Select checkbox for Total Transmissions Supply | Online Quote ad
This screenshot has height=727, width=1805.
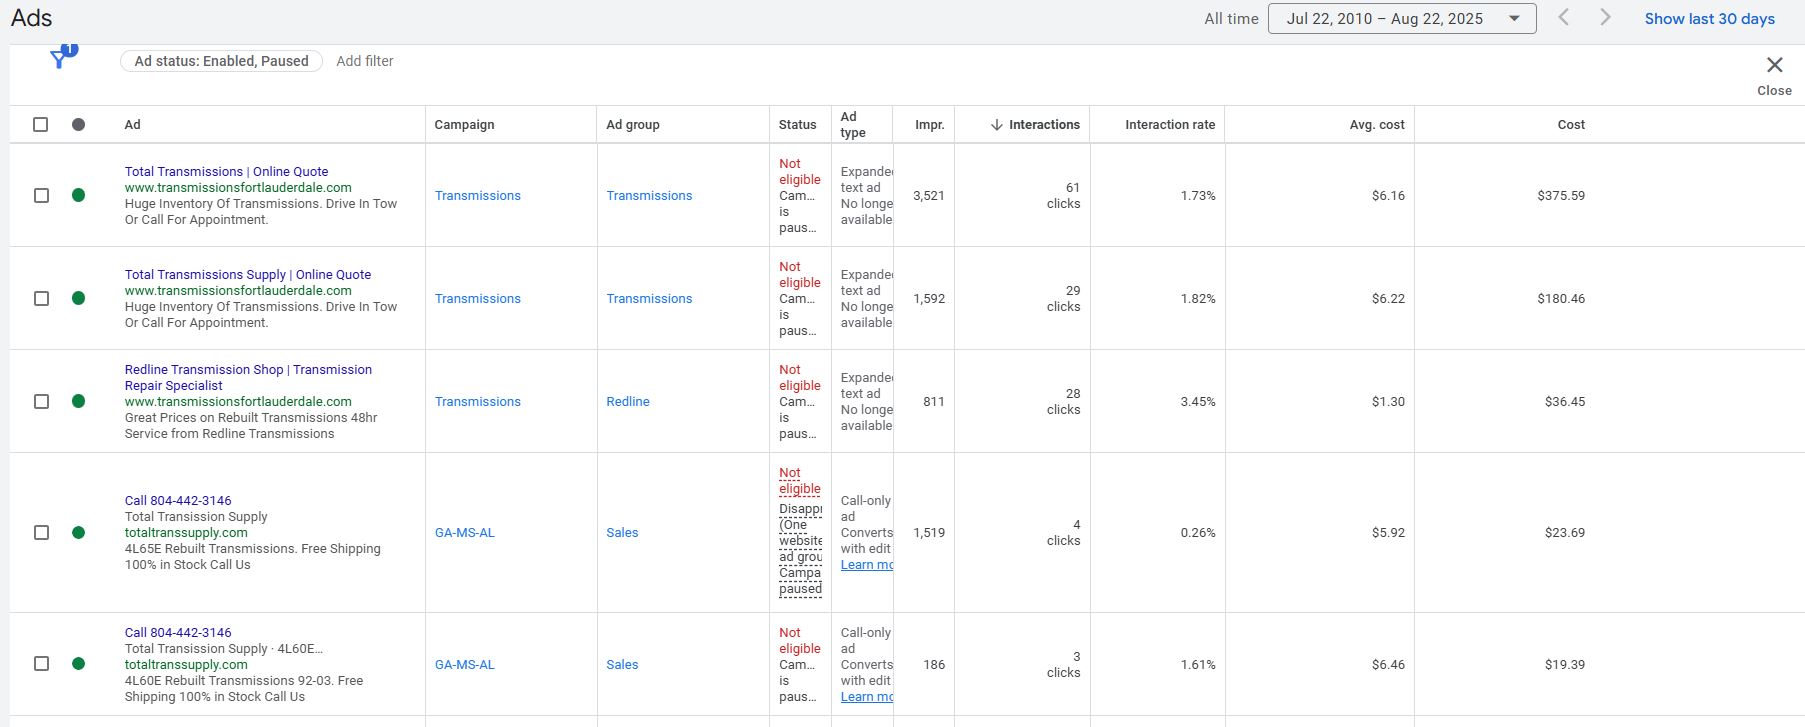tap(41, 298)
